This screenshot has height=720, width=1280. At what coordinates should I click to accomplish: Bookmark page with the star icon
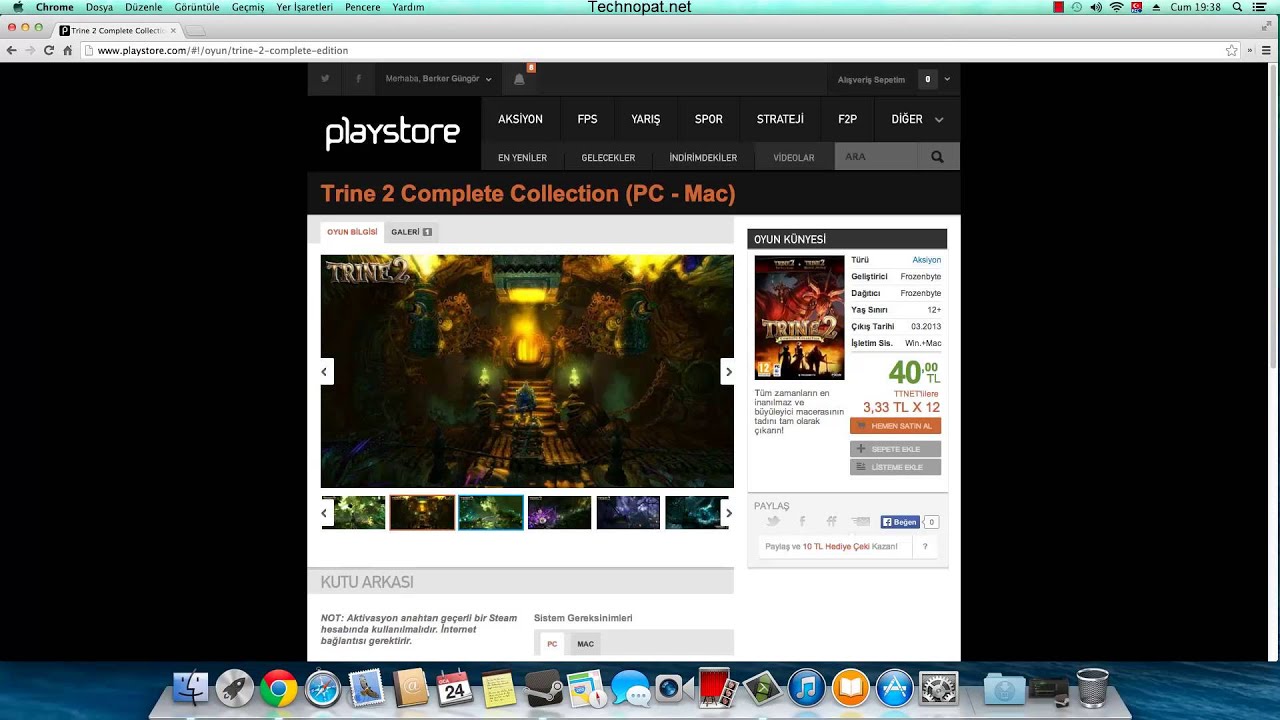tap(1232, 50)
